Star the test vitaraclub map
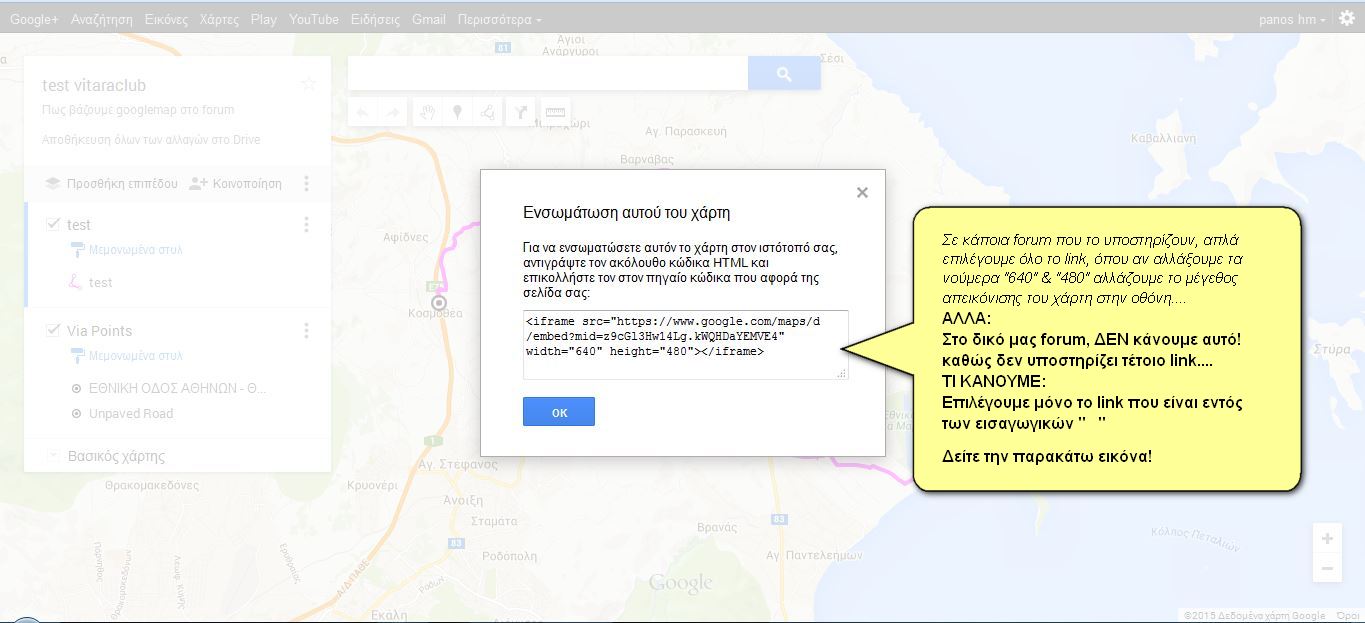Image resolution: width=1365 pixels, height=623 pixels. (x=308, y=84)
